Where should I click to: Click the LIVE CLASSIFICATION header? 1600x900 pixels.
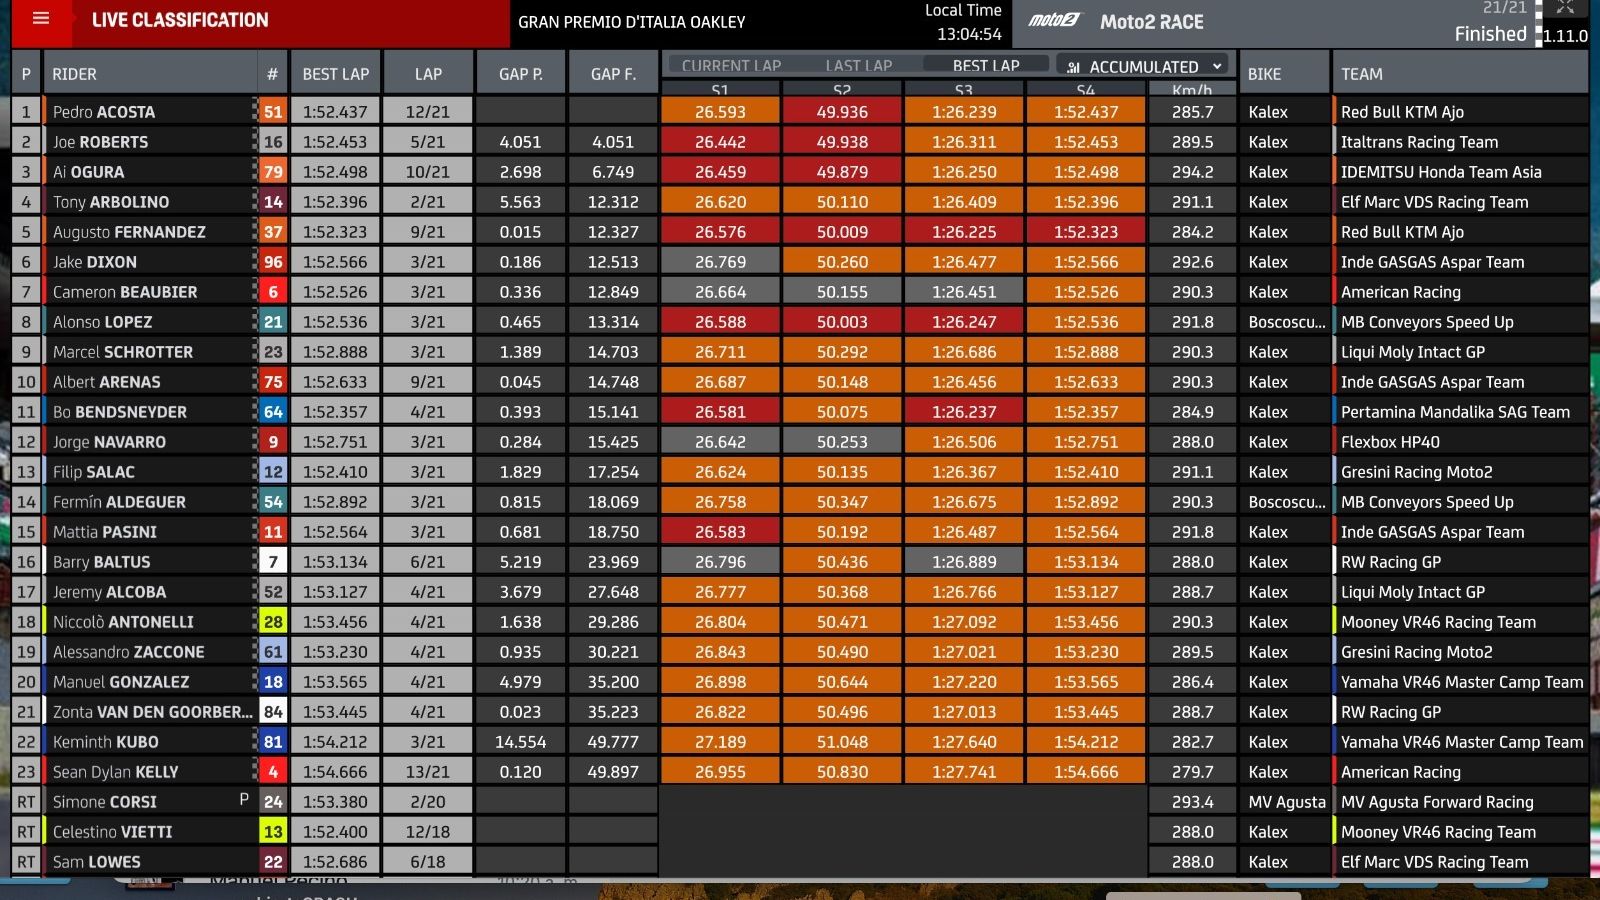(x=180, y=20)
